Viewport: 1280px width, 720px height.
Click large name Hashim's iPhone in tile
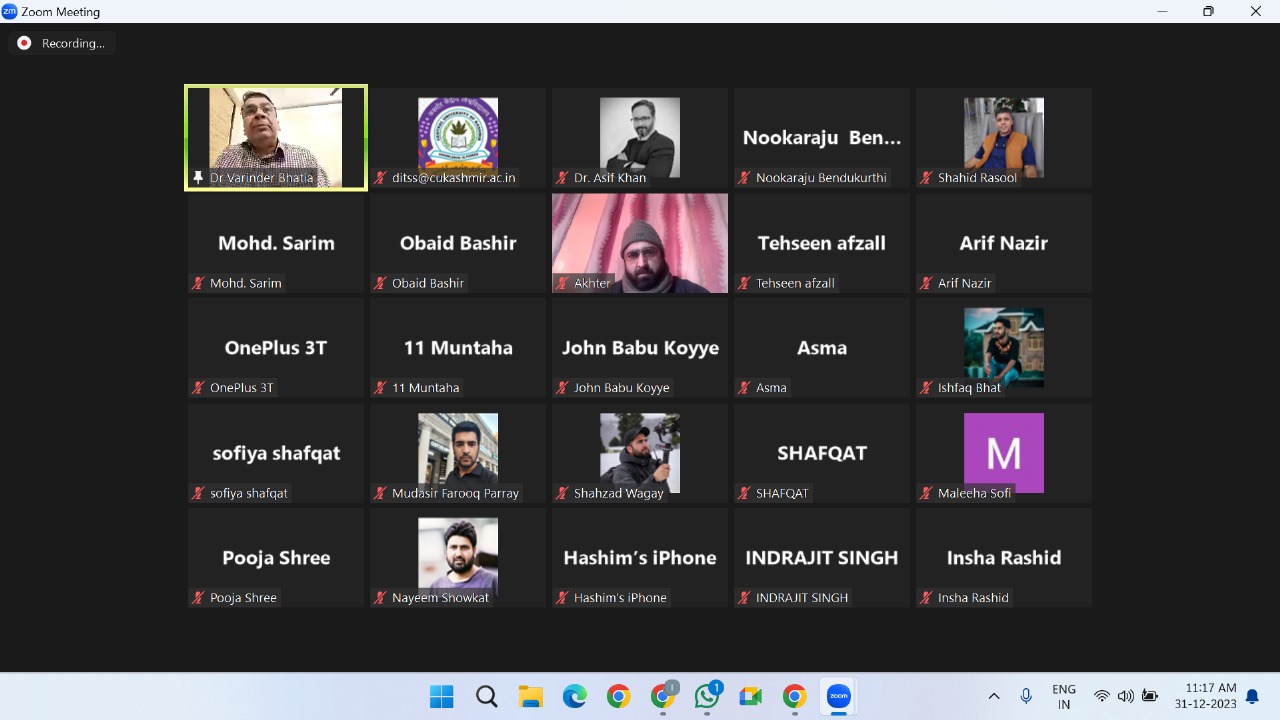[x=640, y=558]
